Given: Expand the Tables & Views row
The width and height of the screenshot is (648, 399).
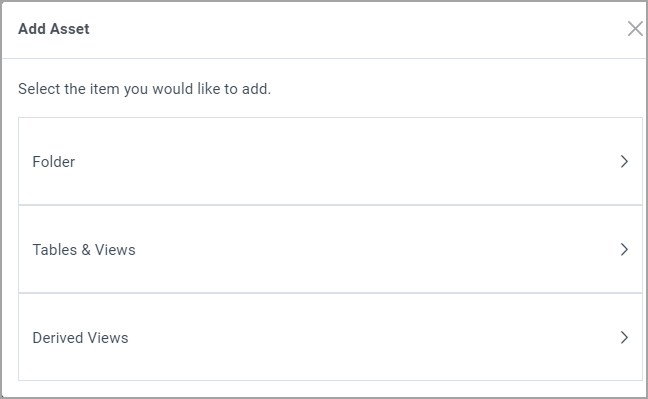Looking at the screenshot, I should tap(330, 249).
